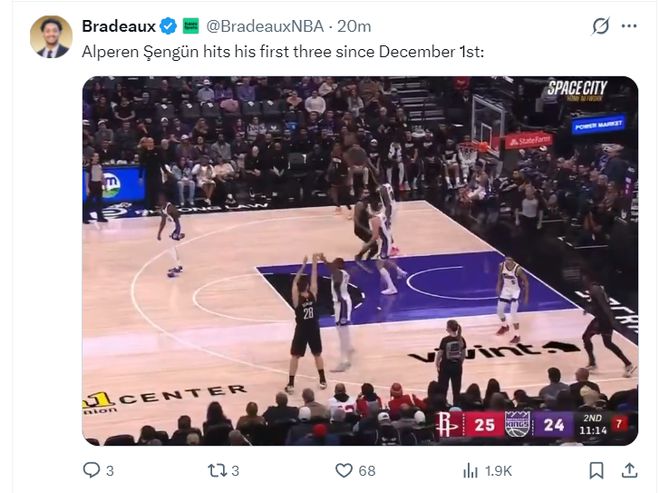This screenshot has width=660, height=493.
Task: Open the Bradeaux display name link
Action: (119, 26)
